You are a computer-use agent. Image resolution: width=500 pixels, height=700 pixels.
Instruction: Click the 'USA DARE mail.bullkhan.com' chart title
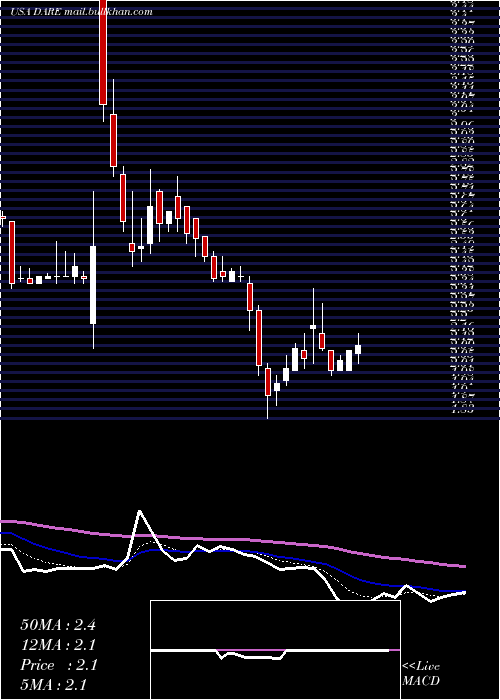click(x=81, y=12)
